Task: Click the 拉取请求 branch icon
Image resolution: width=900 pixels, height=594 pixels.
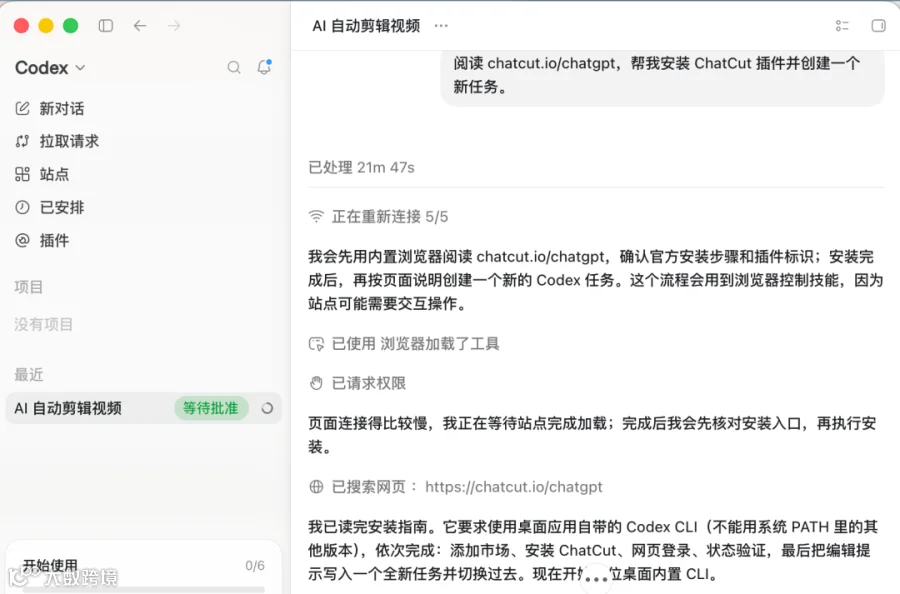Action: pos(22,141)
